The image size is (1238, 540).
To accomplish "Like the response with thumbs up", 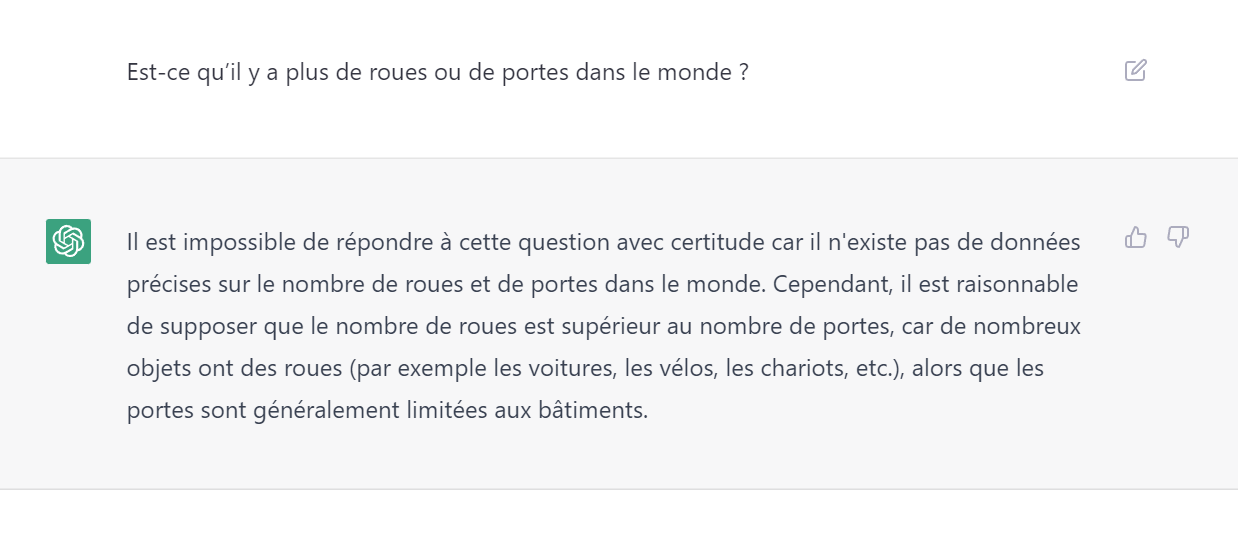I will coord(1135,237).
